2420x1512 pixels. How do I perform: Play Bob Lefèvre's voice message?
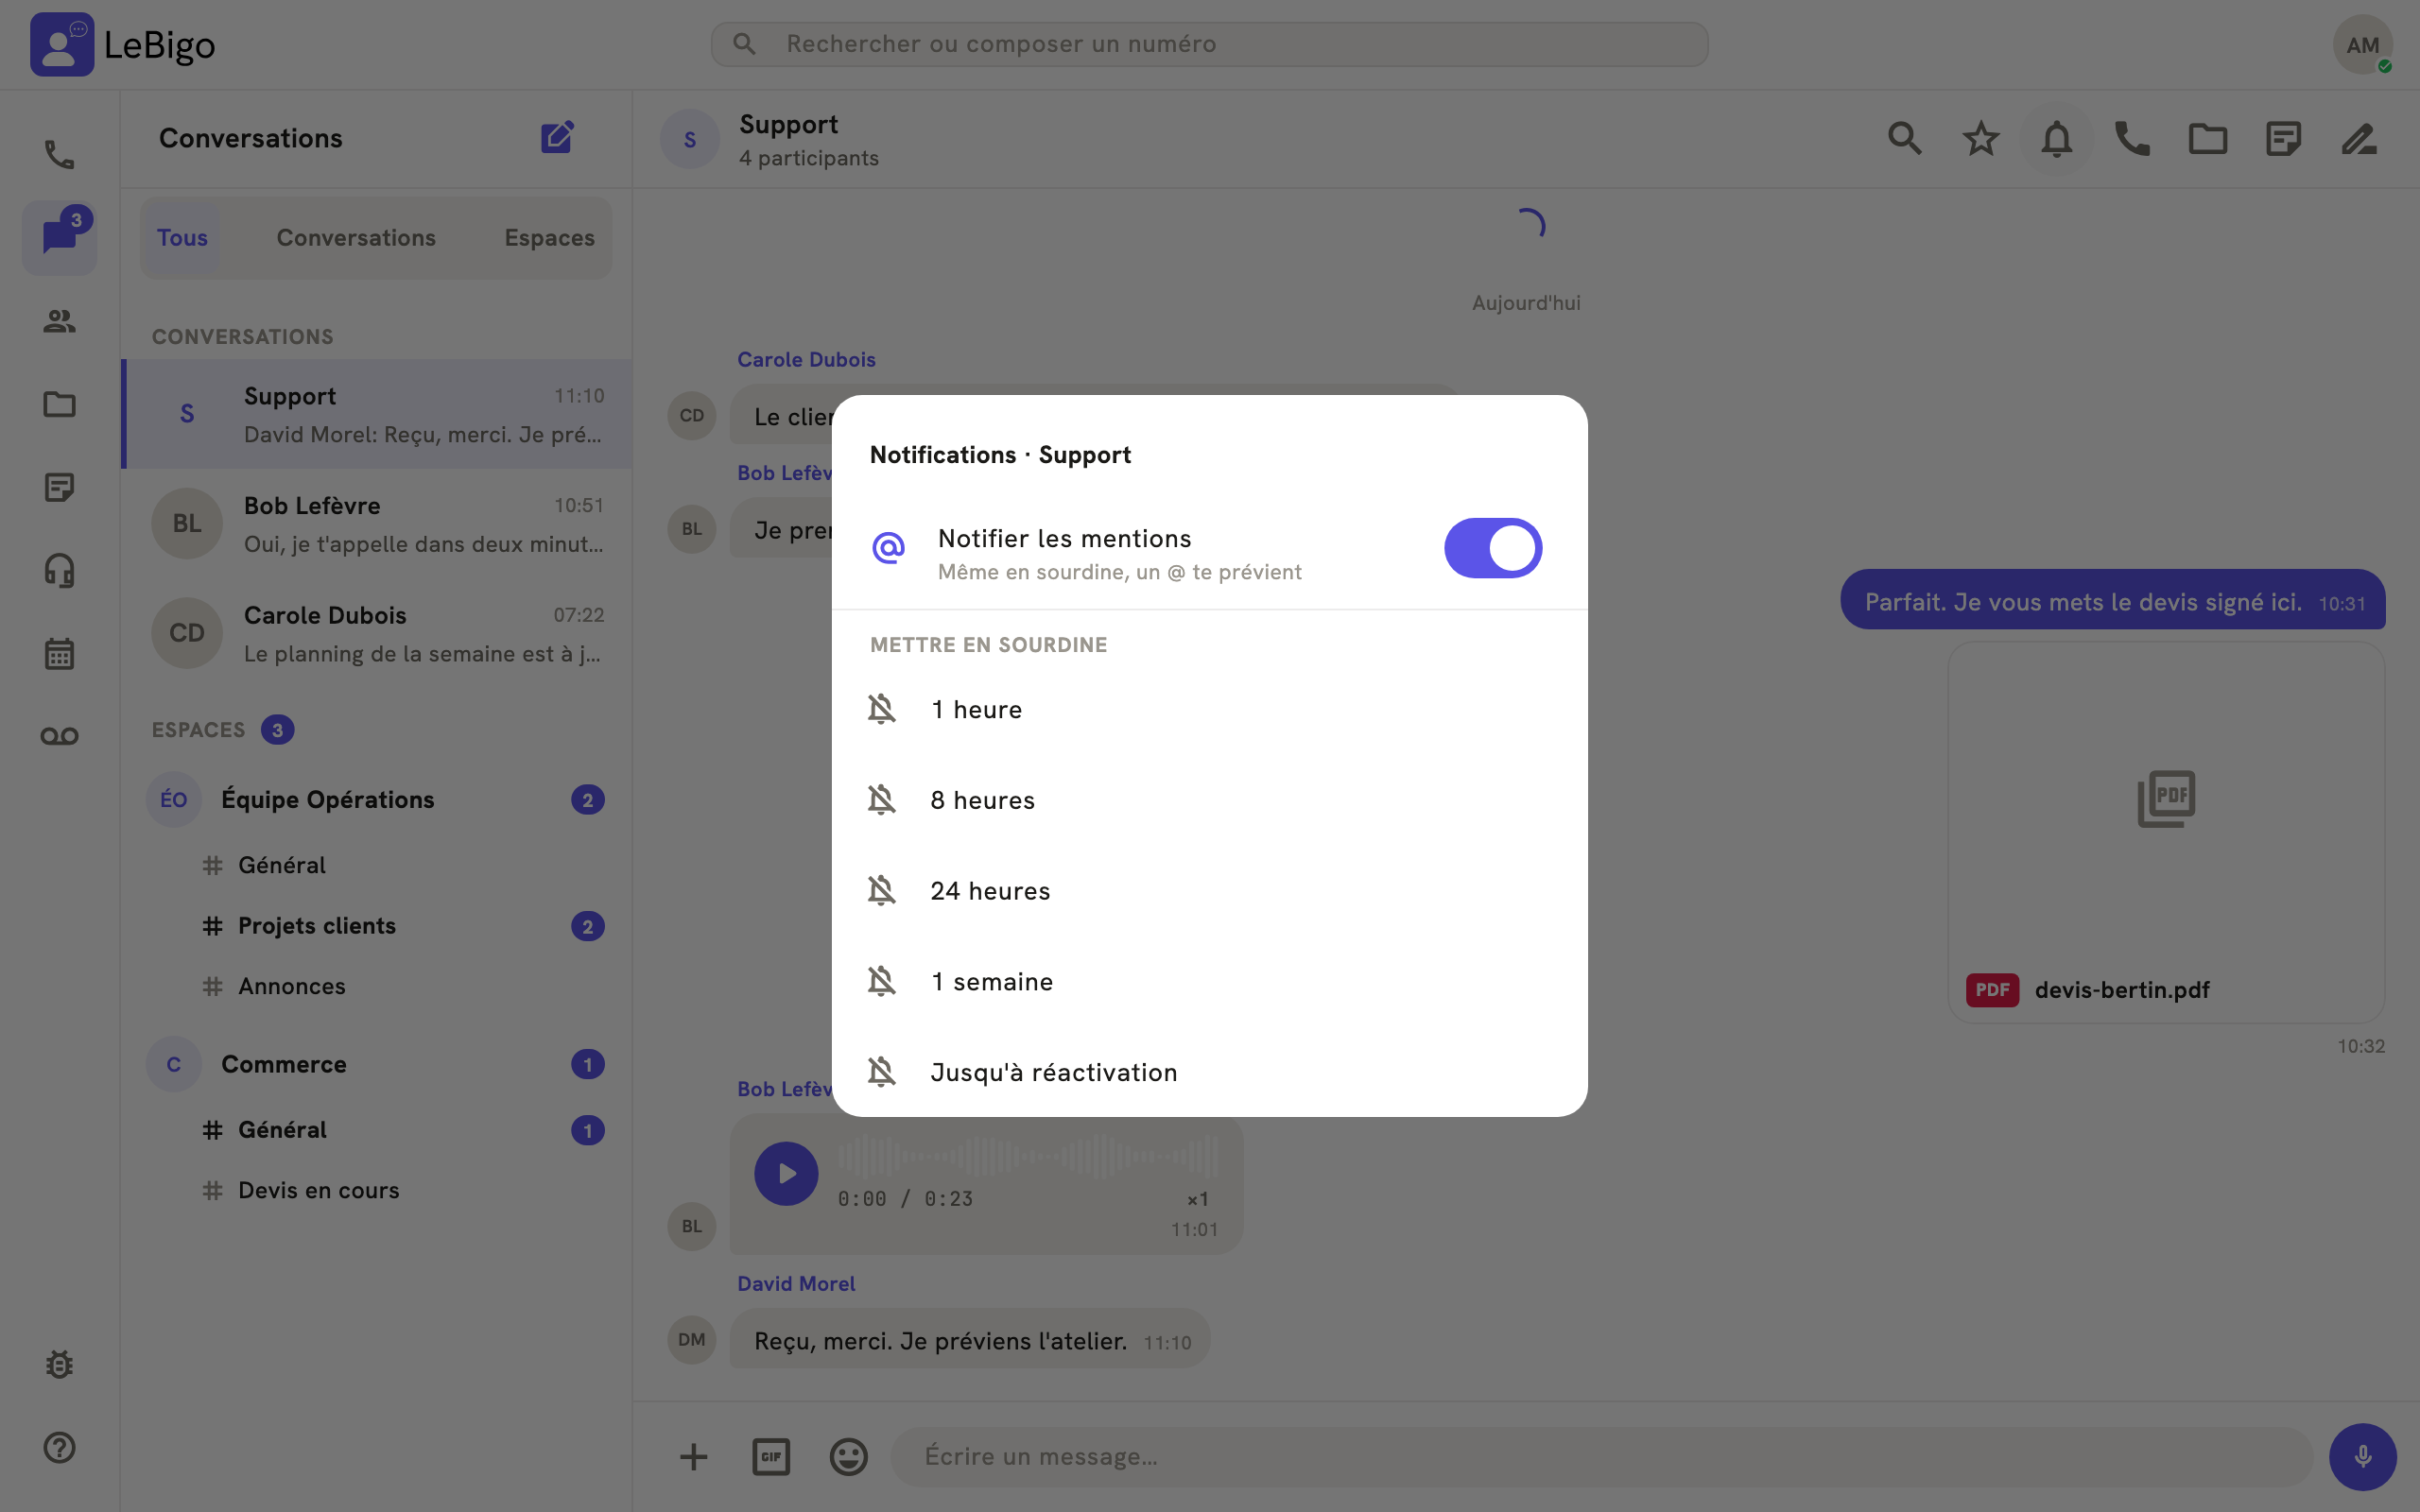tap(786, 1173)
